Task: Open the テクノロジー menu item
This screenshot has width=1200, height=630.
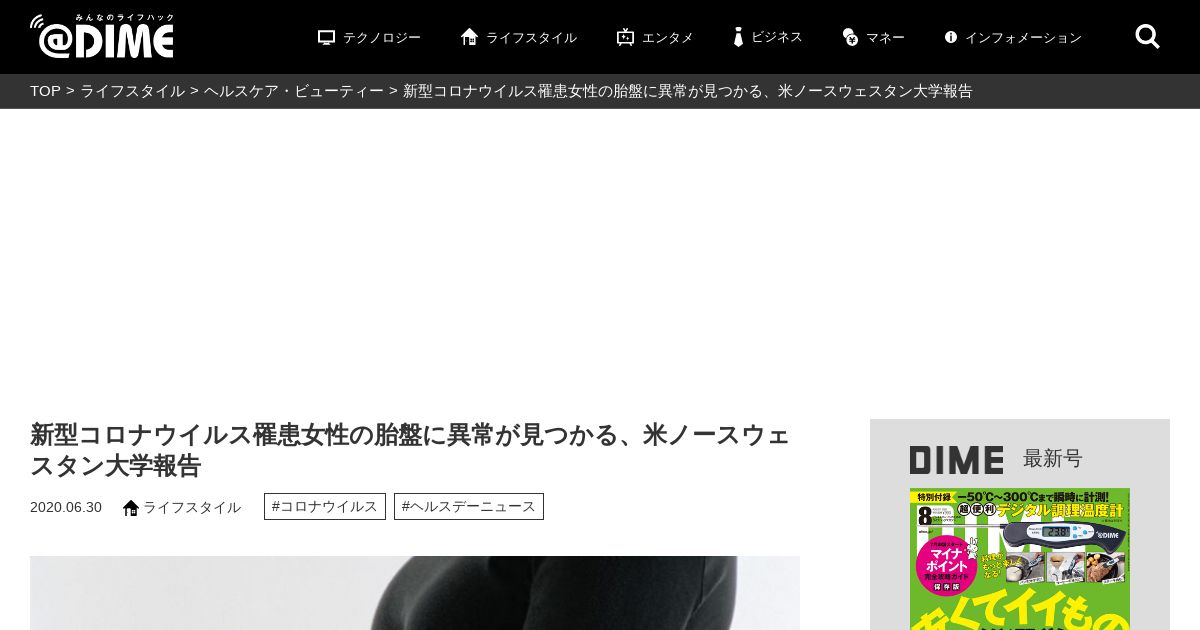Action: (382, 38)
